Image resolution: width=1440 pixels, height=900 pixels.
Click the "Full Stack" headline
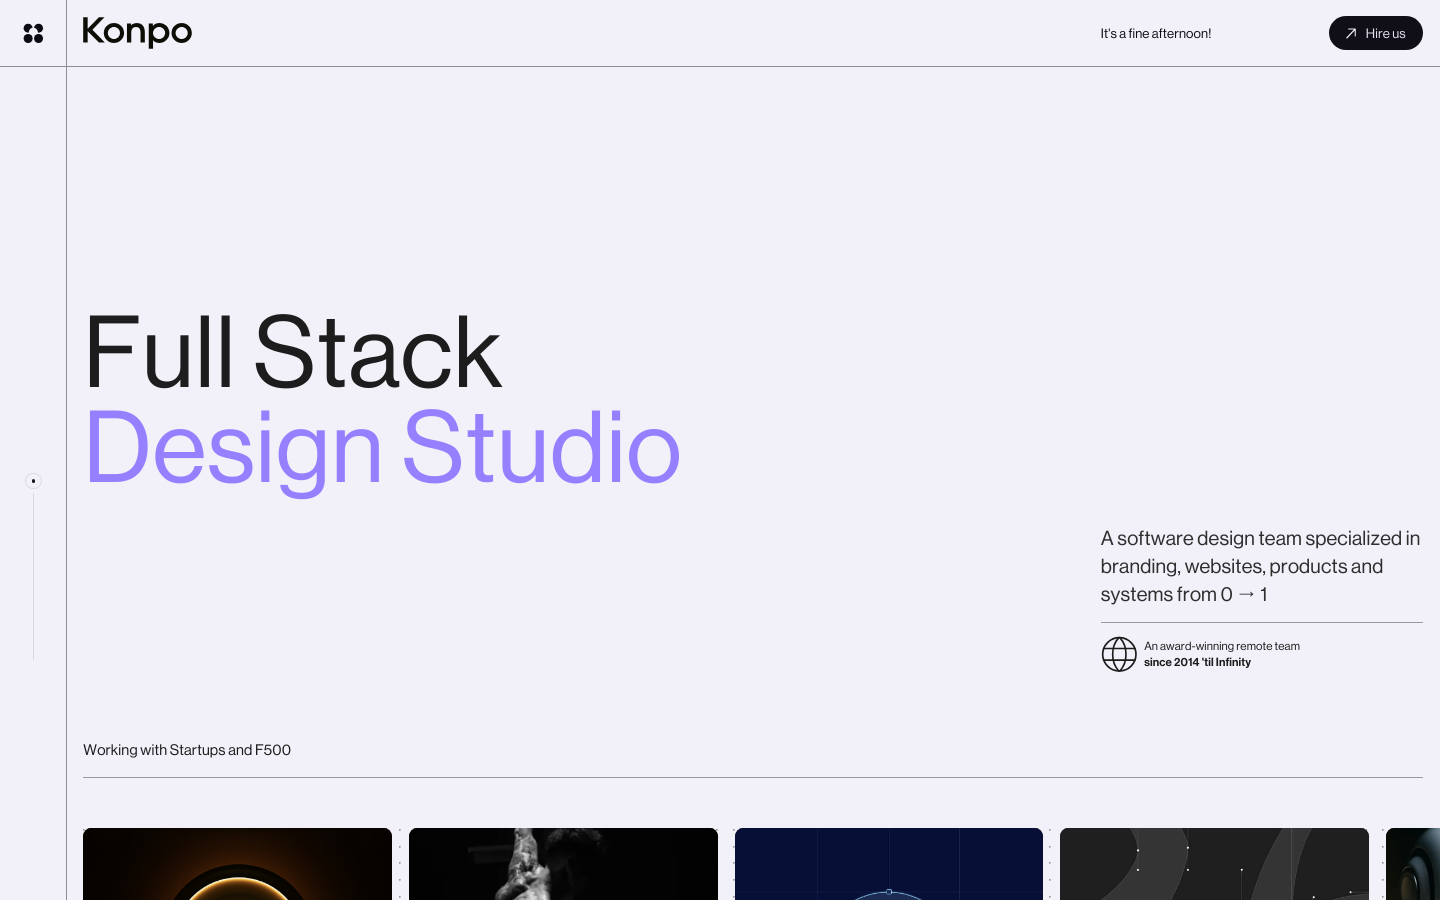pyautogui.click(x=292, y=352)
